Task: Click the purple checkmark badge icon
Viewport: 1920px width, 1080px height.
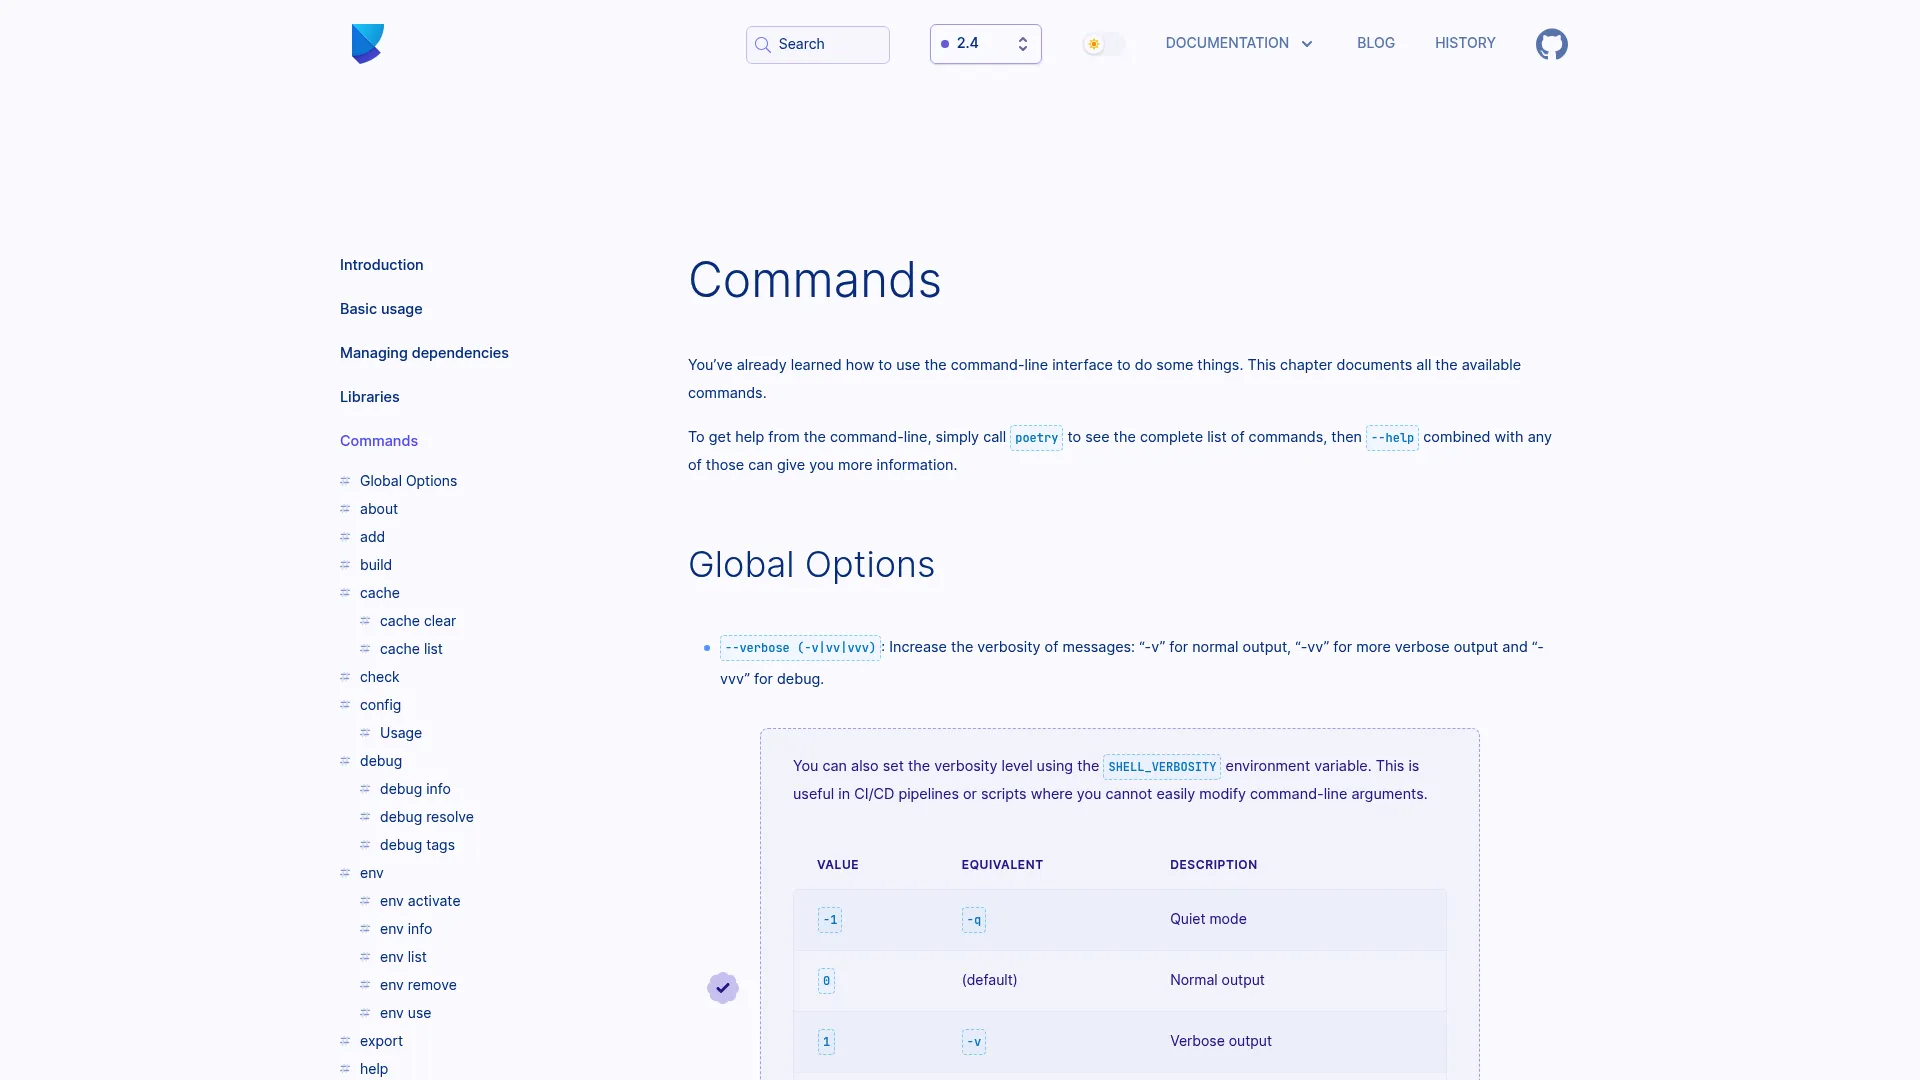Action: (723, 988)
